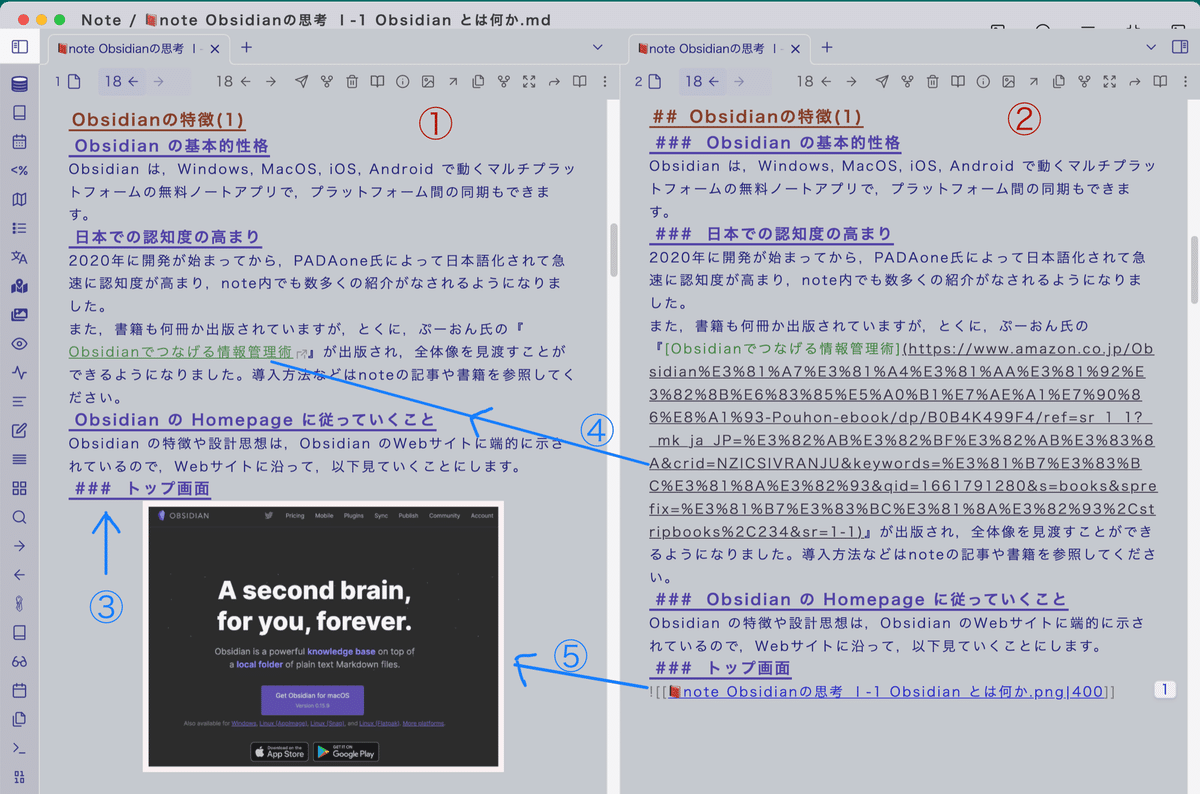
Task: Expand the tab list chevron in right pane
Action: tap(1150, 47)
